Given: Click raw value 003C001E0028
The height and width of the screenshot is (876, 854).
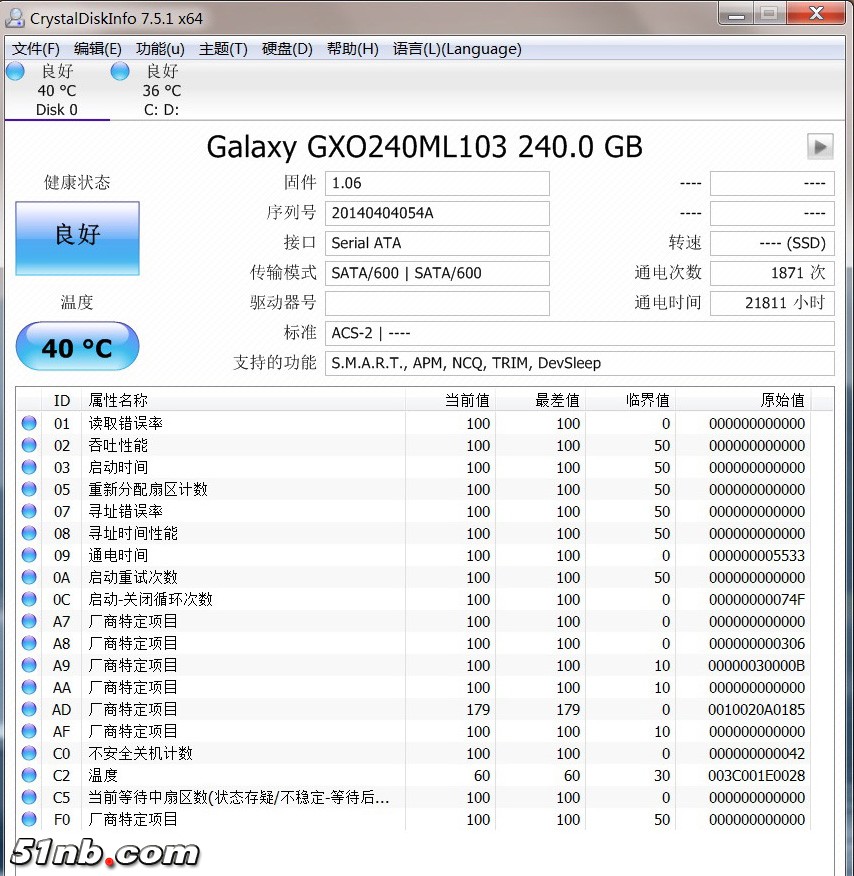Looking at the screenshot, I should [x=757, y=775].
